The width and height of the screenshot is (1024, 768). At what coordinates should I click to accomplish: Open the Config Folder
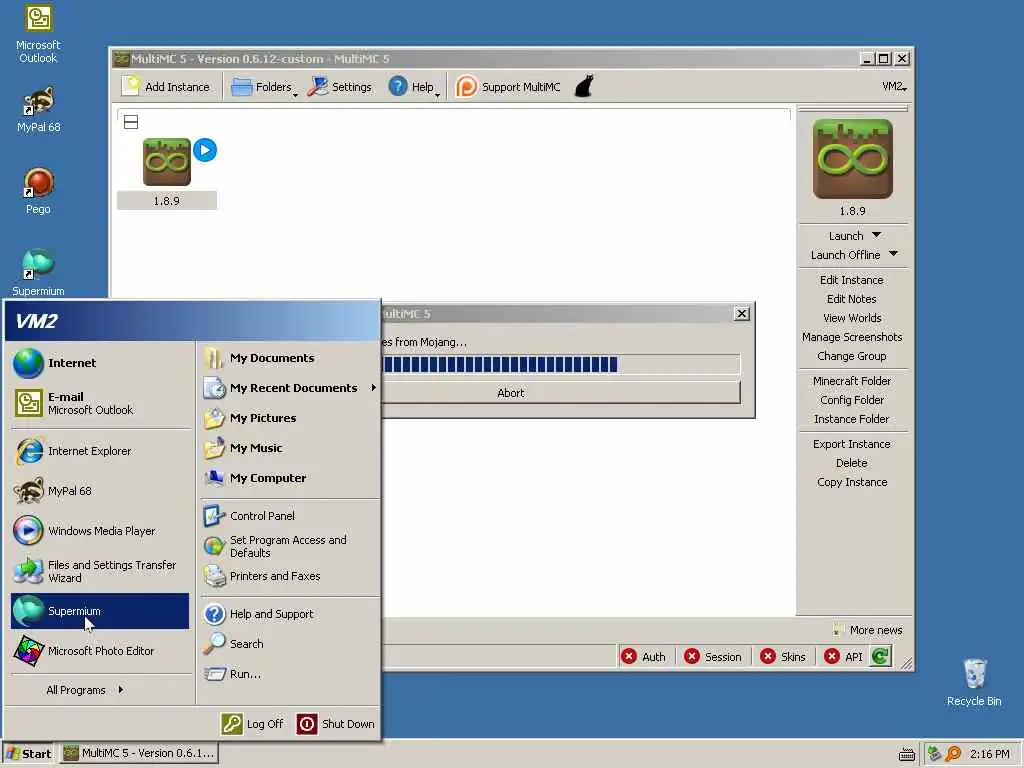click(852, 400)
